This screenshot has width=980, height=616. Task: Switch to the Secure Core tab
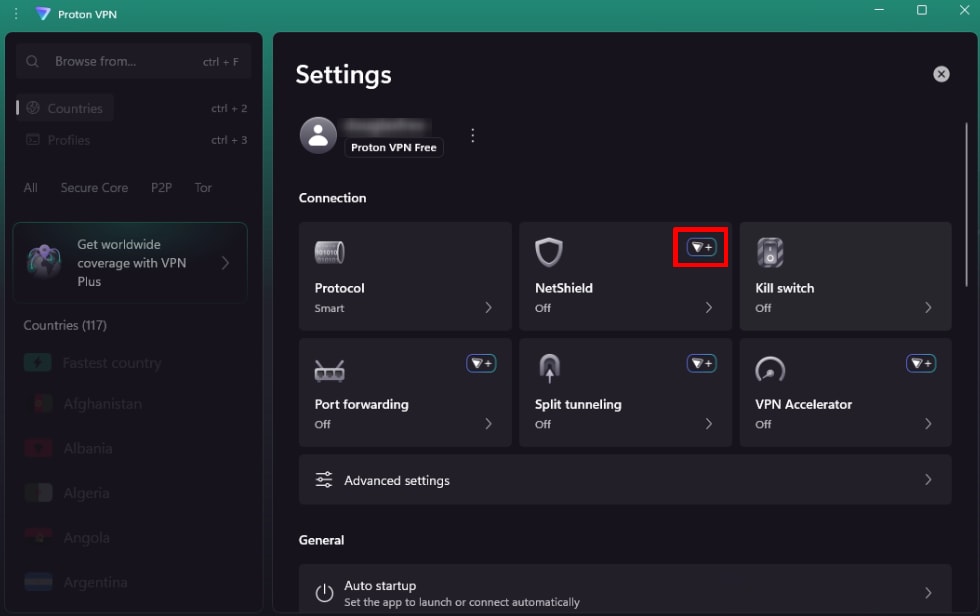tap(94, 187)
